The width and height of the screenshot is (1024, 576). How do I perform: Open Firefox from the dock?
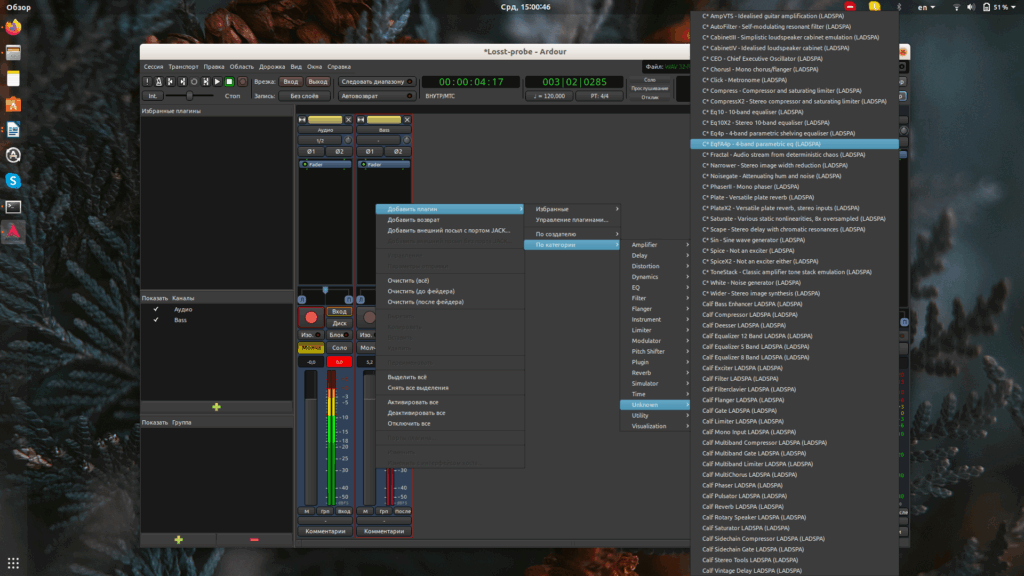pos(13,27)
